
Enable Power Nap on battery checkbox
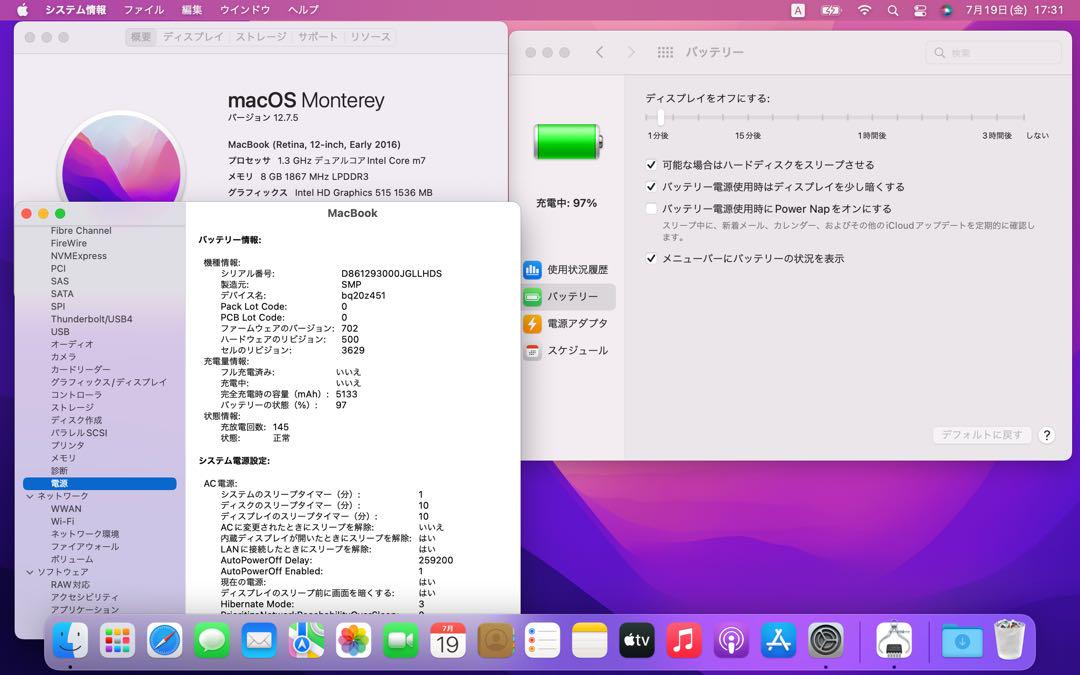(x=651, y=209)
